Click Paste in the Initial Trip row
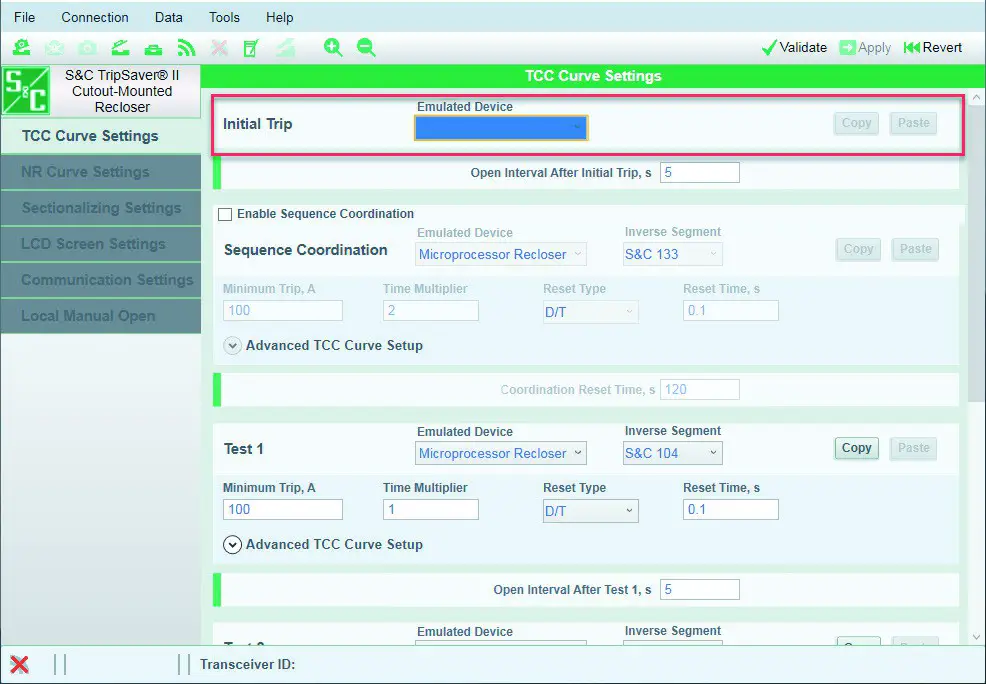Viewport: 986px width, 684px height. tap(913, 123)
